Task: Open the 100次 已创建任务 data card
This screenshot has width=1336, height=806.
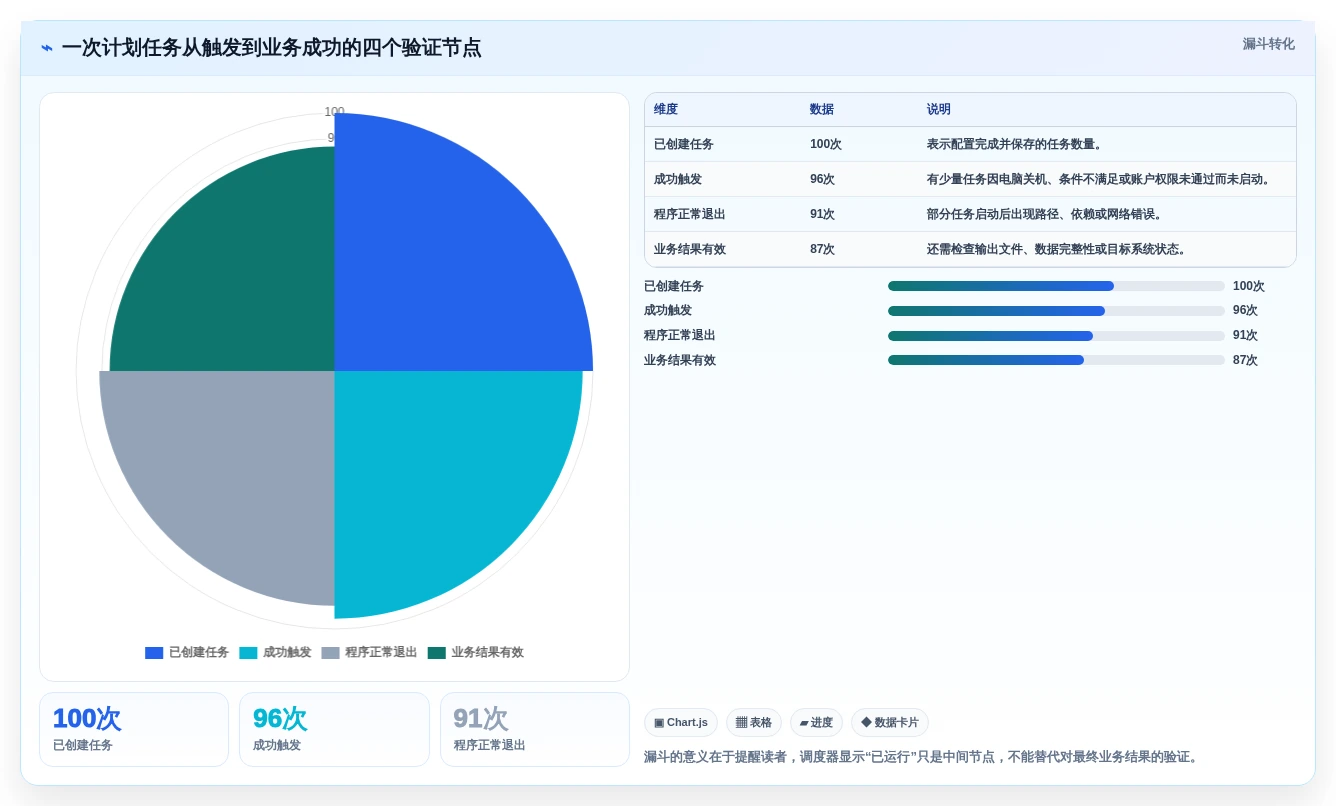Action: pyautogui.click(x=134, y=730)
